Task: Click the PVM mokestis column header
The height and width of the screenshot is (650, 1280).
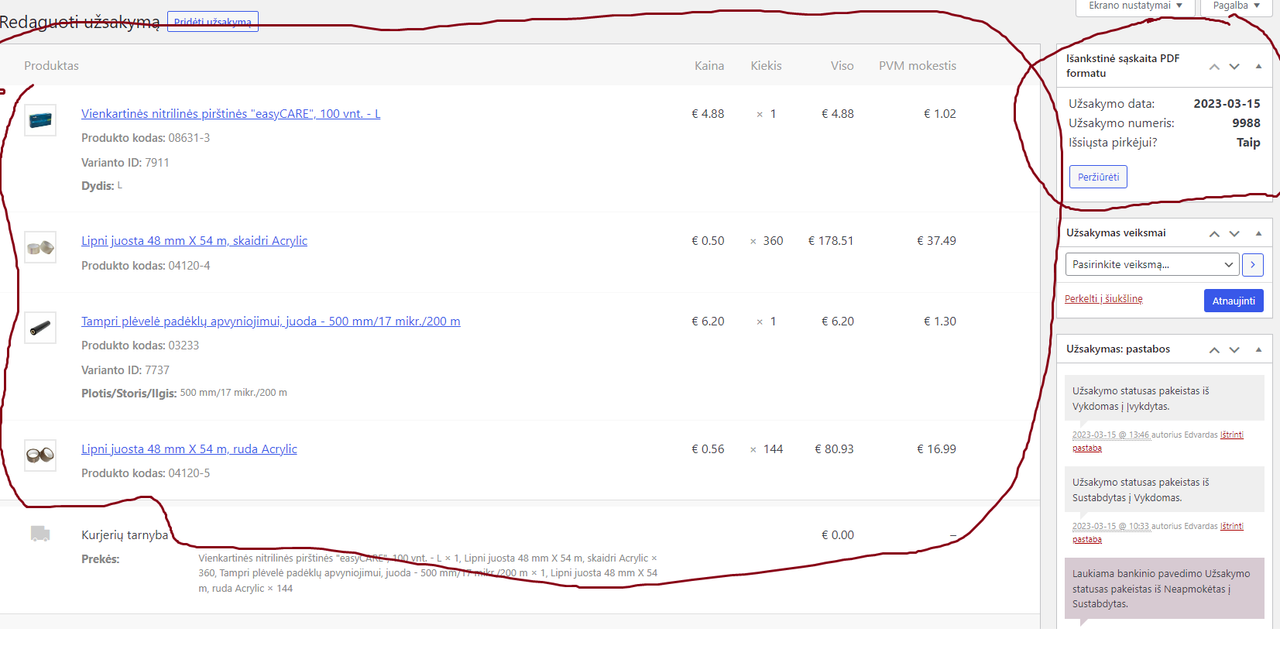Action: click(x=917, y=66)
